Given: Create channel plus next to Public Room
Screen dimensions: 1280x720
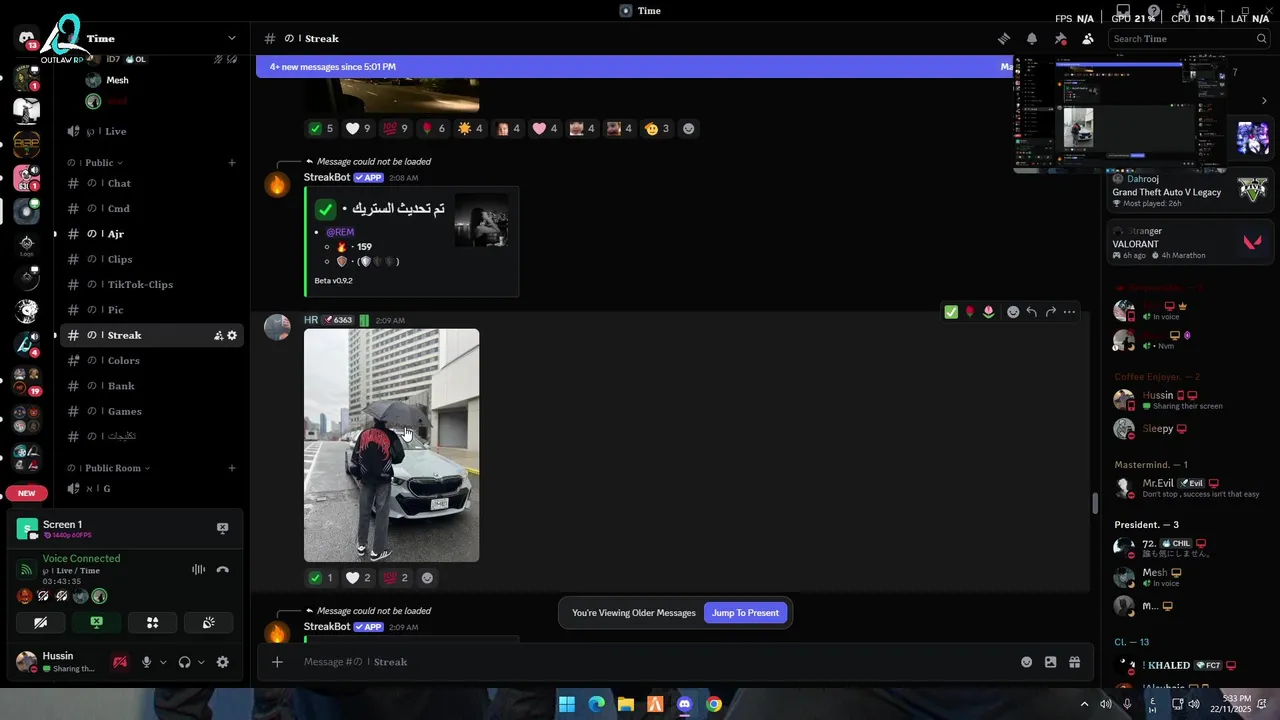Looking at the screenshot, I should [232, 468].
